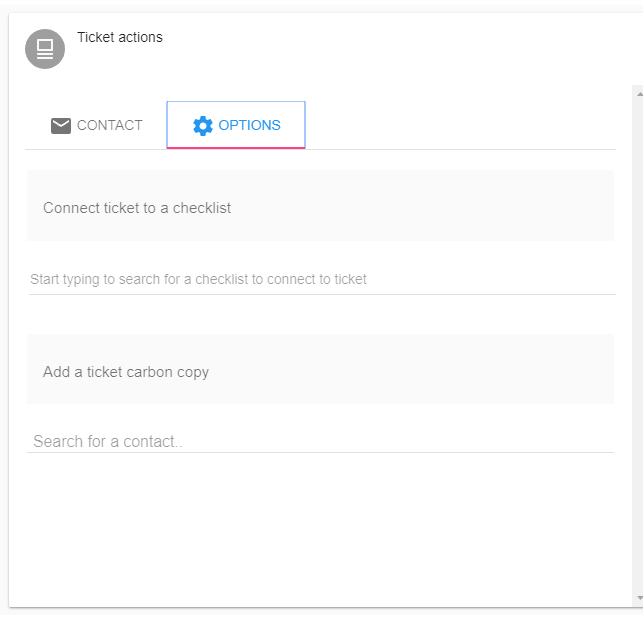Image resolution: width=643 pixels, height=617 pixels.
Task: Click the 'Connect ticket to a checklist' header
Action: [137, 208]
